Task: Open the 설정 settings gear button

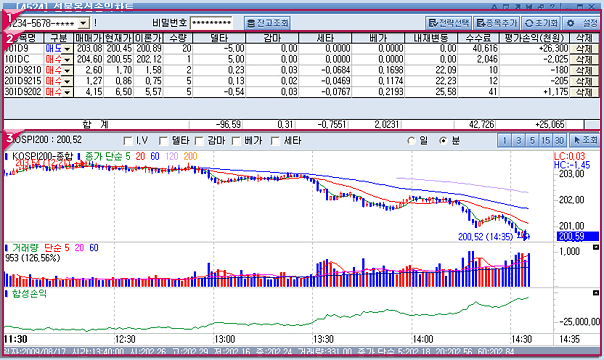Action: point(582,23)
